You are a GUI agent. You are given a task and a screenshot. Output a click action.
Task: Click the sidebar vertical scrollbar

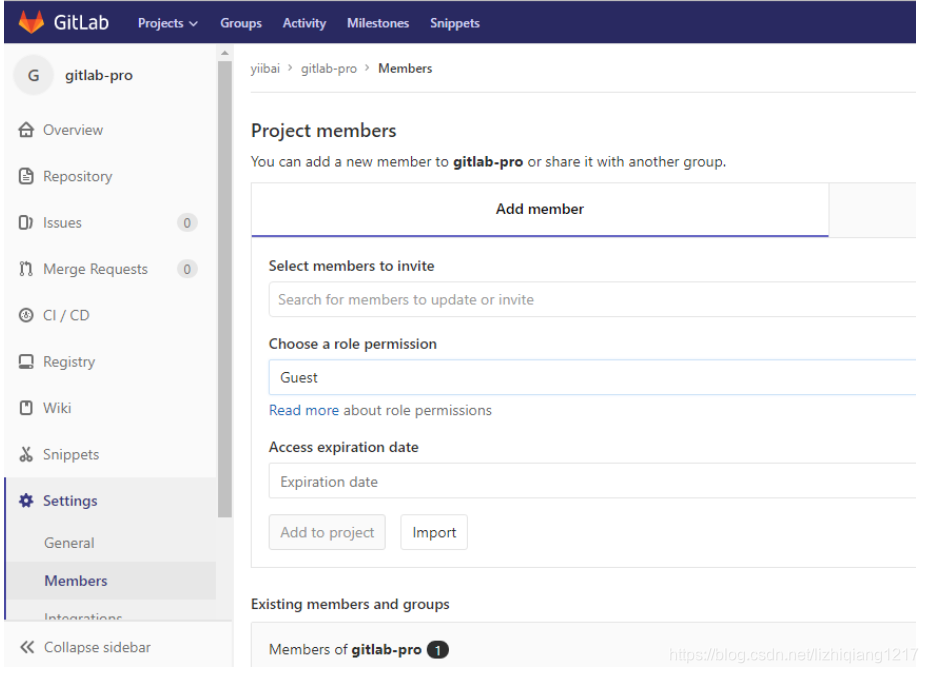225,289
